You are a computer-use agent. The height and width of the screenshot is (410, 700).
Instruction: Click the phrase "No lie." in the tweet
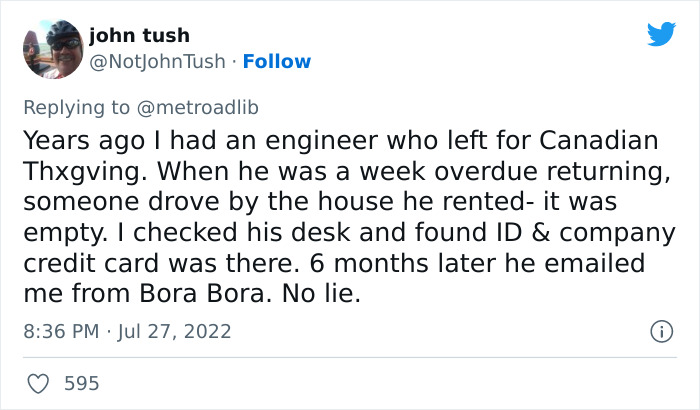tap(324, 295)
